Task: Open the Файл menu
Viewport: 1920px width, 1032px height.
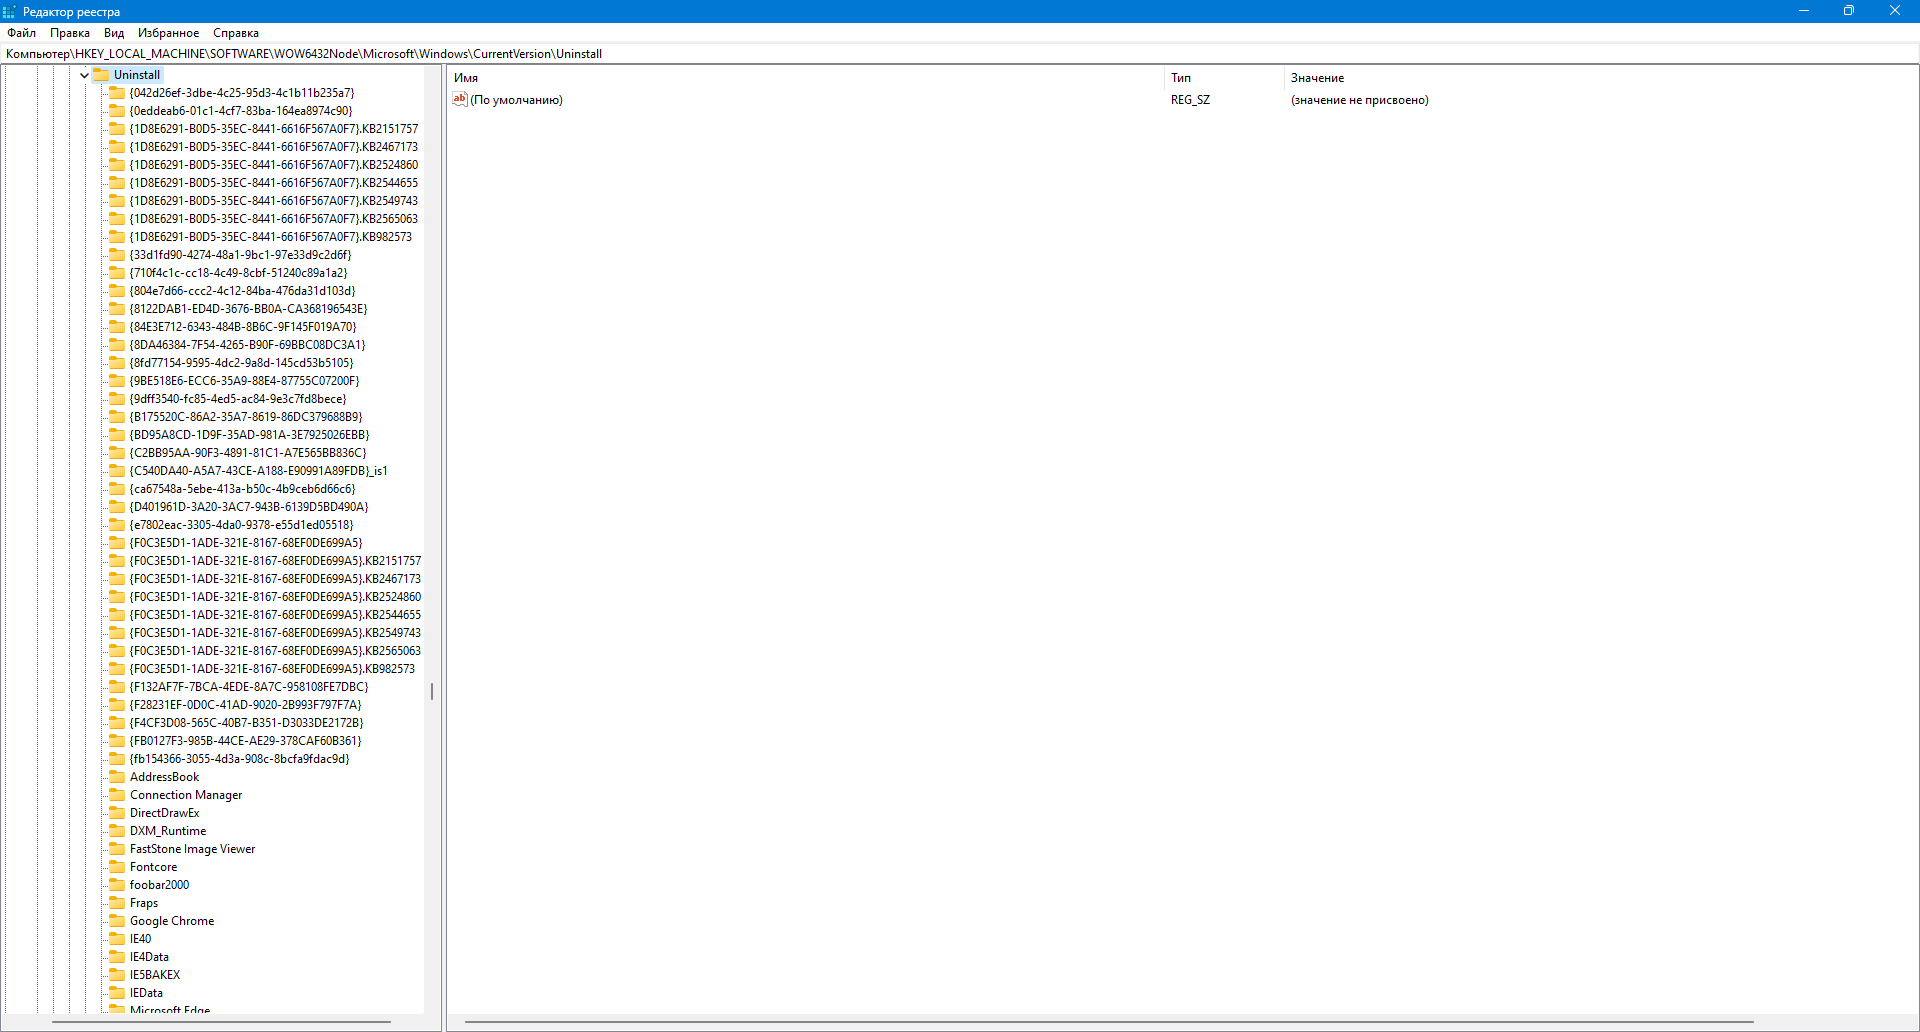Action: pos(21,33)
